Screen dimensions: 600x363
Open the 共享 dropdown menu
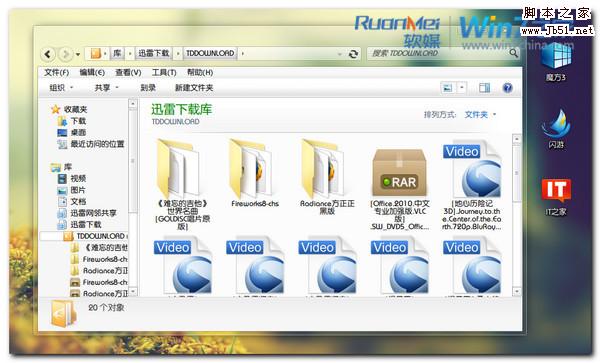pos(106,88)
